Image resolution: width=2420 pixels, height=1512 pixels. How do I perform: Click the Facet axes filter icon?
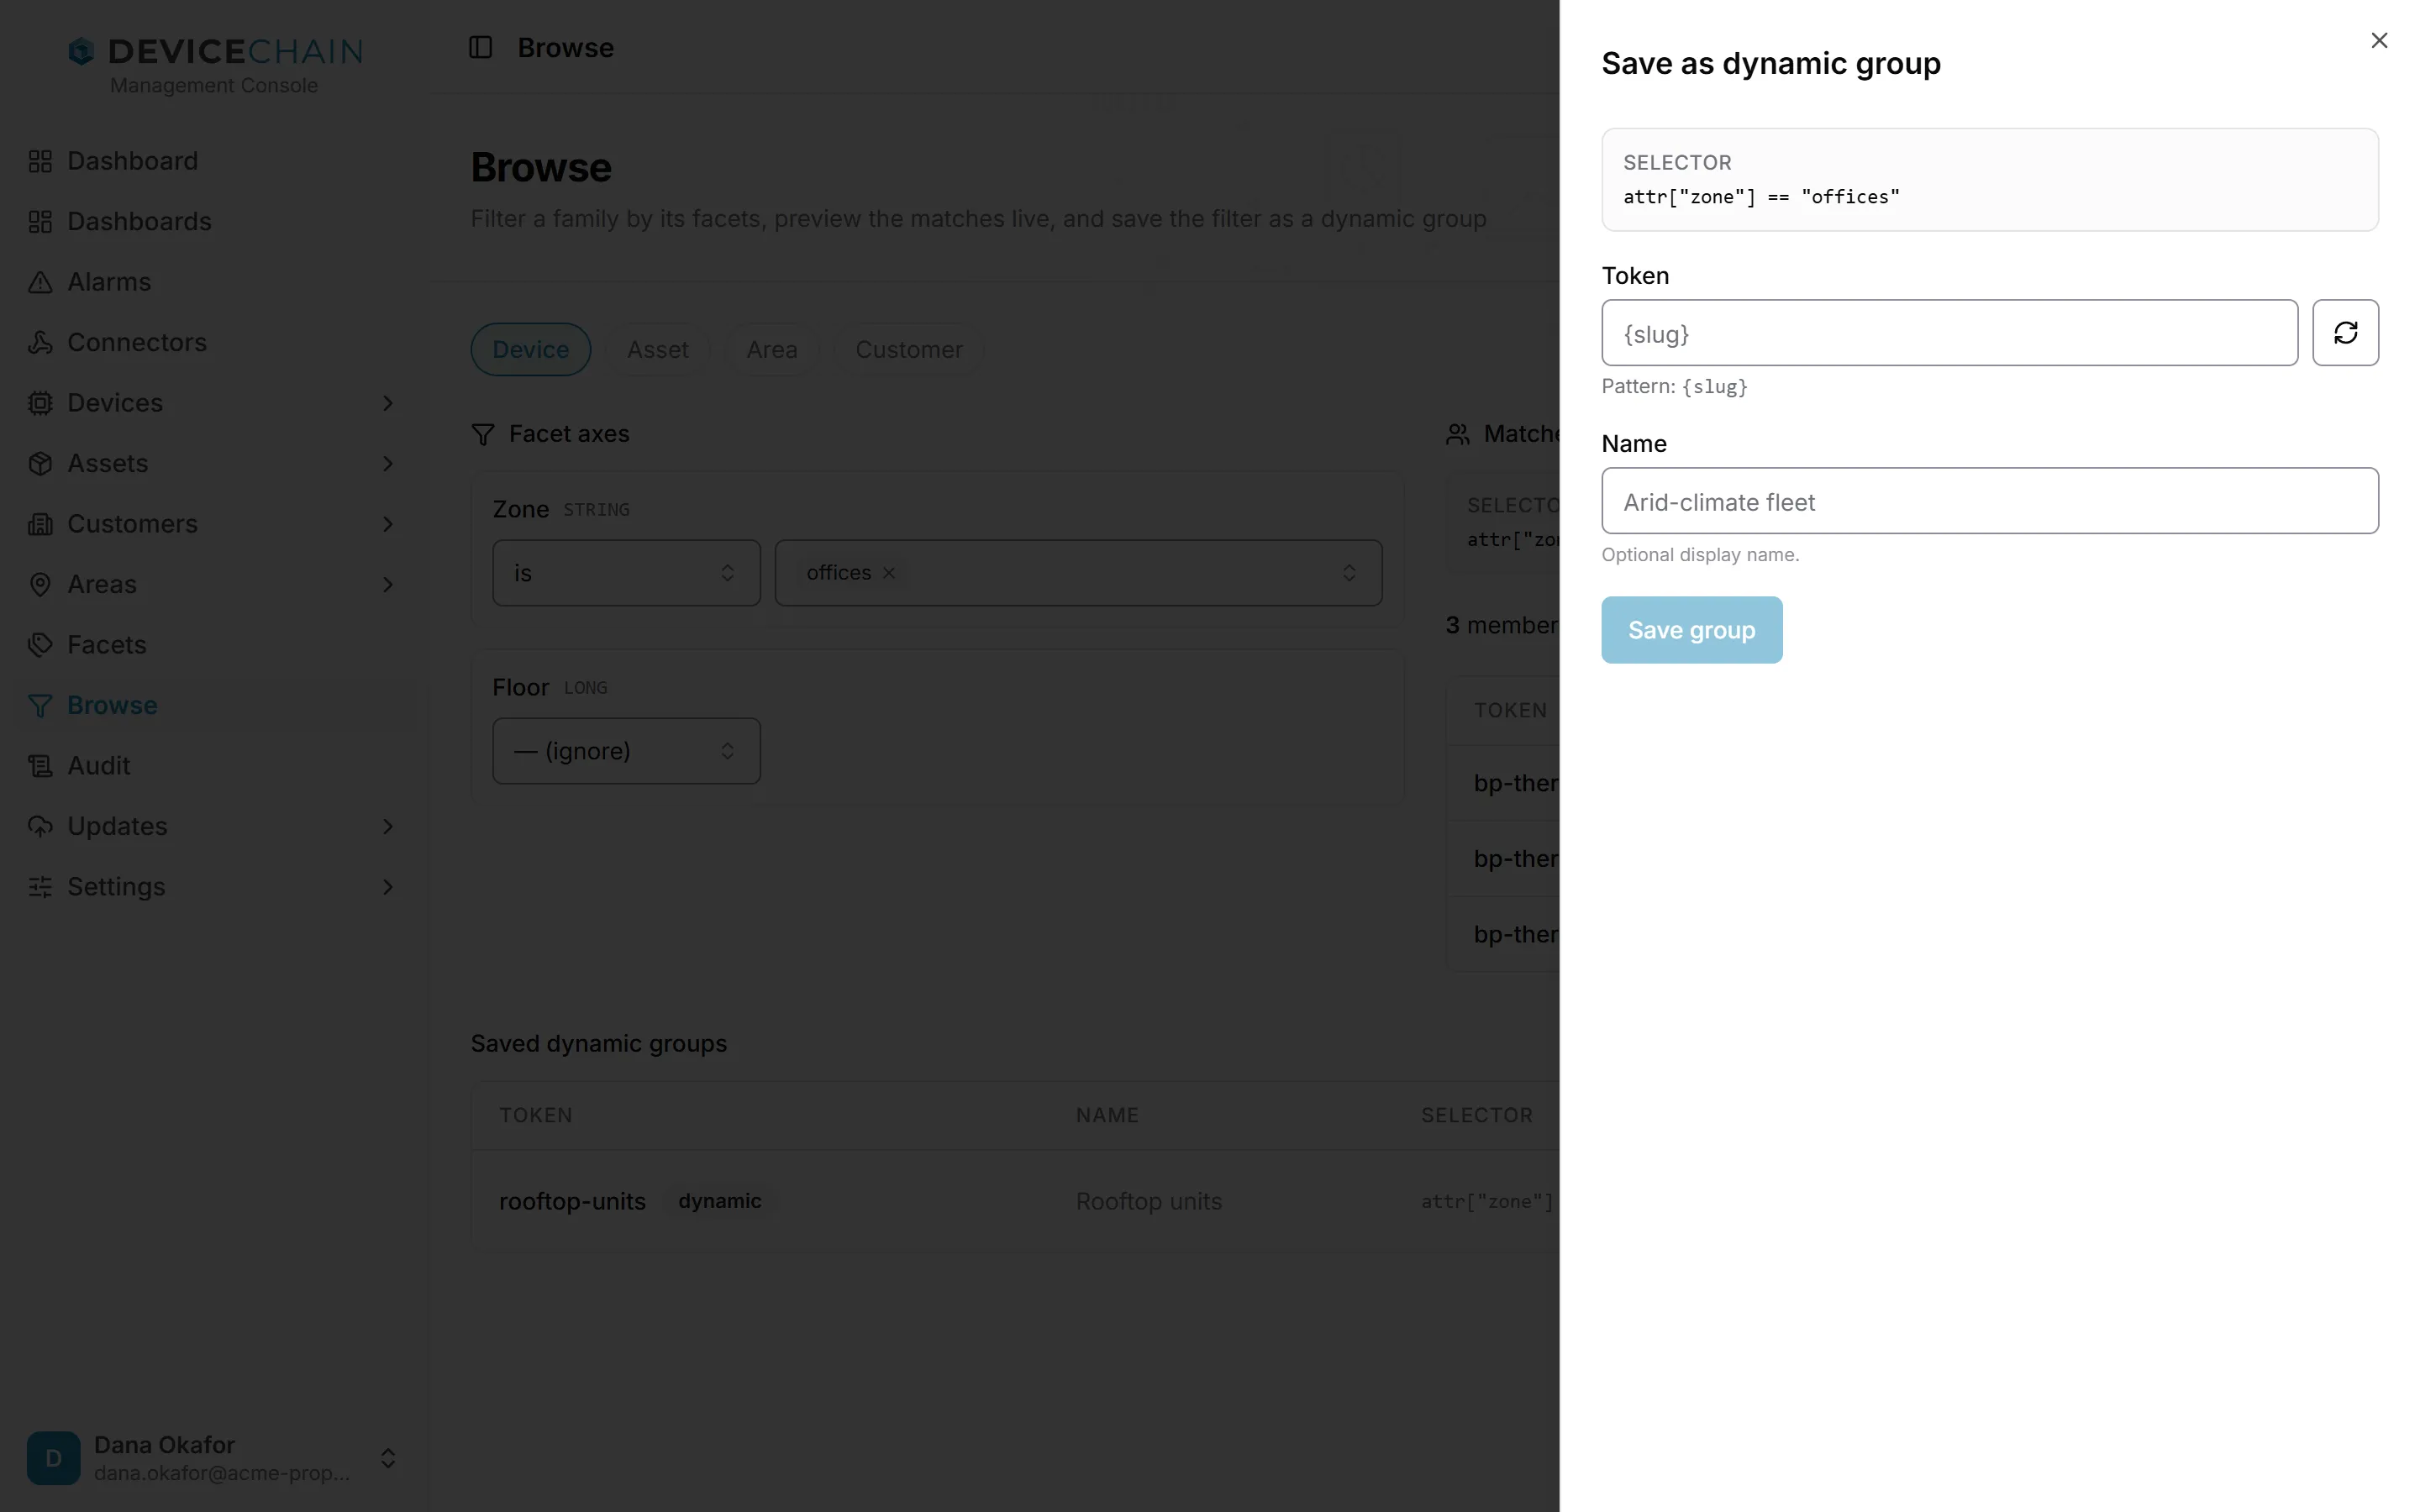[483, 434]
